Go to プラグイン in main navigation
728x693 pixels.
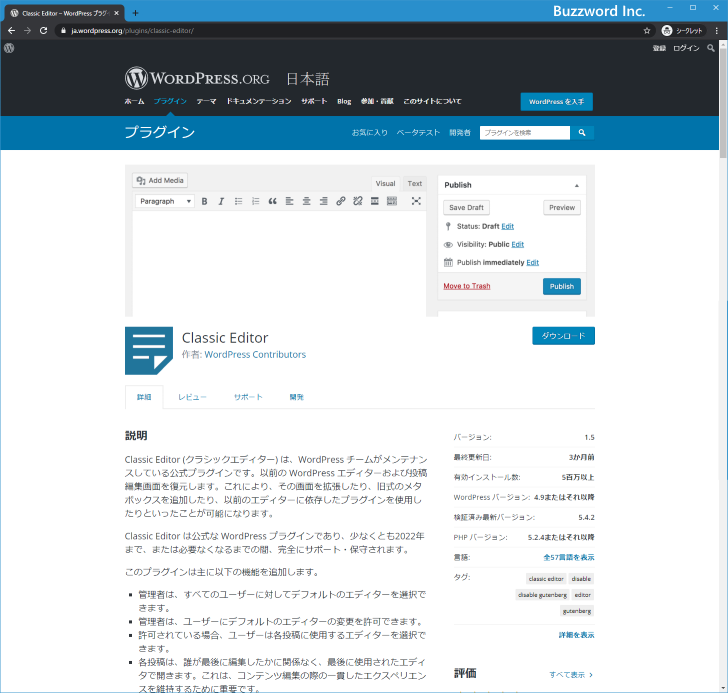click(x=170, y=101)
